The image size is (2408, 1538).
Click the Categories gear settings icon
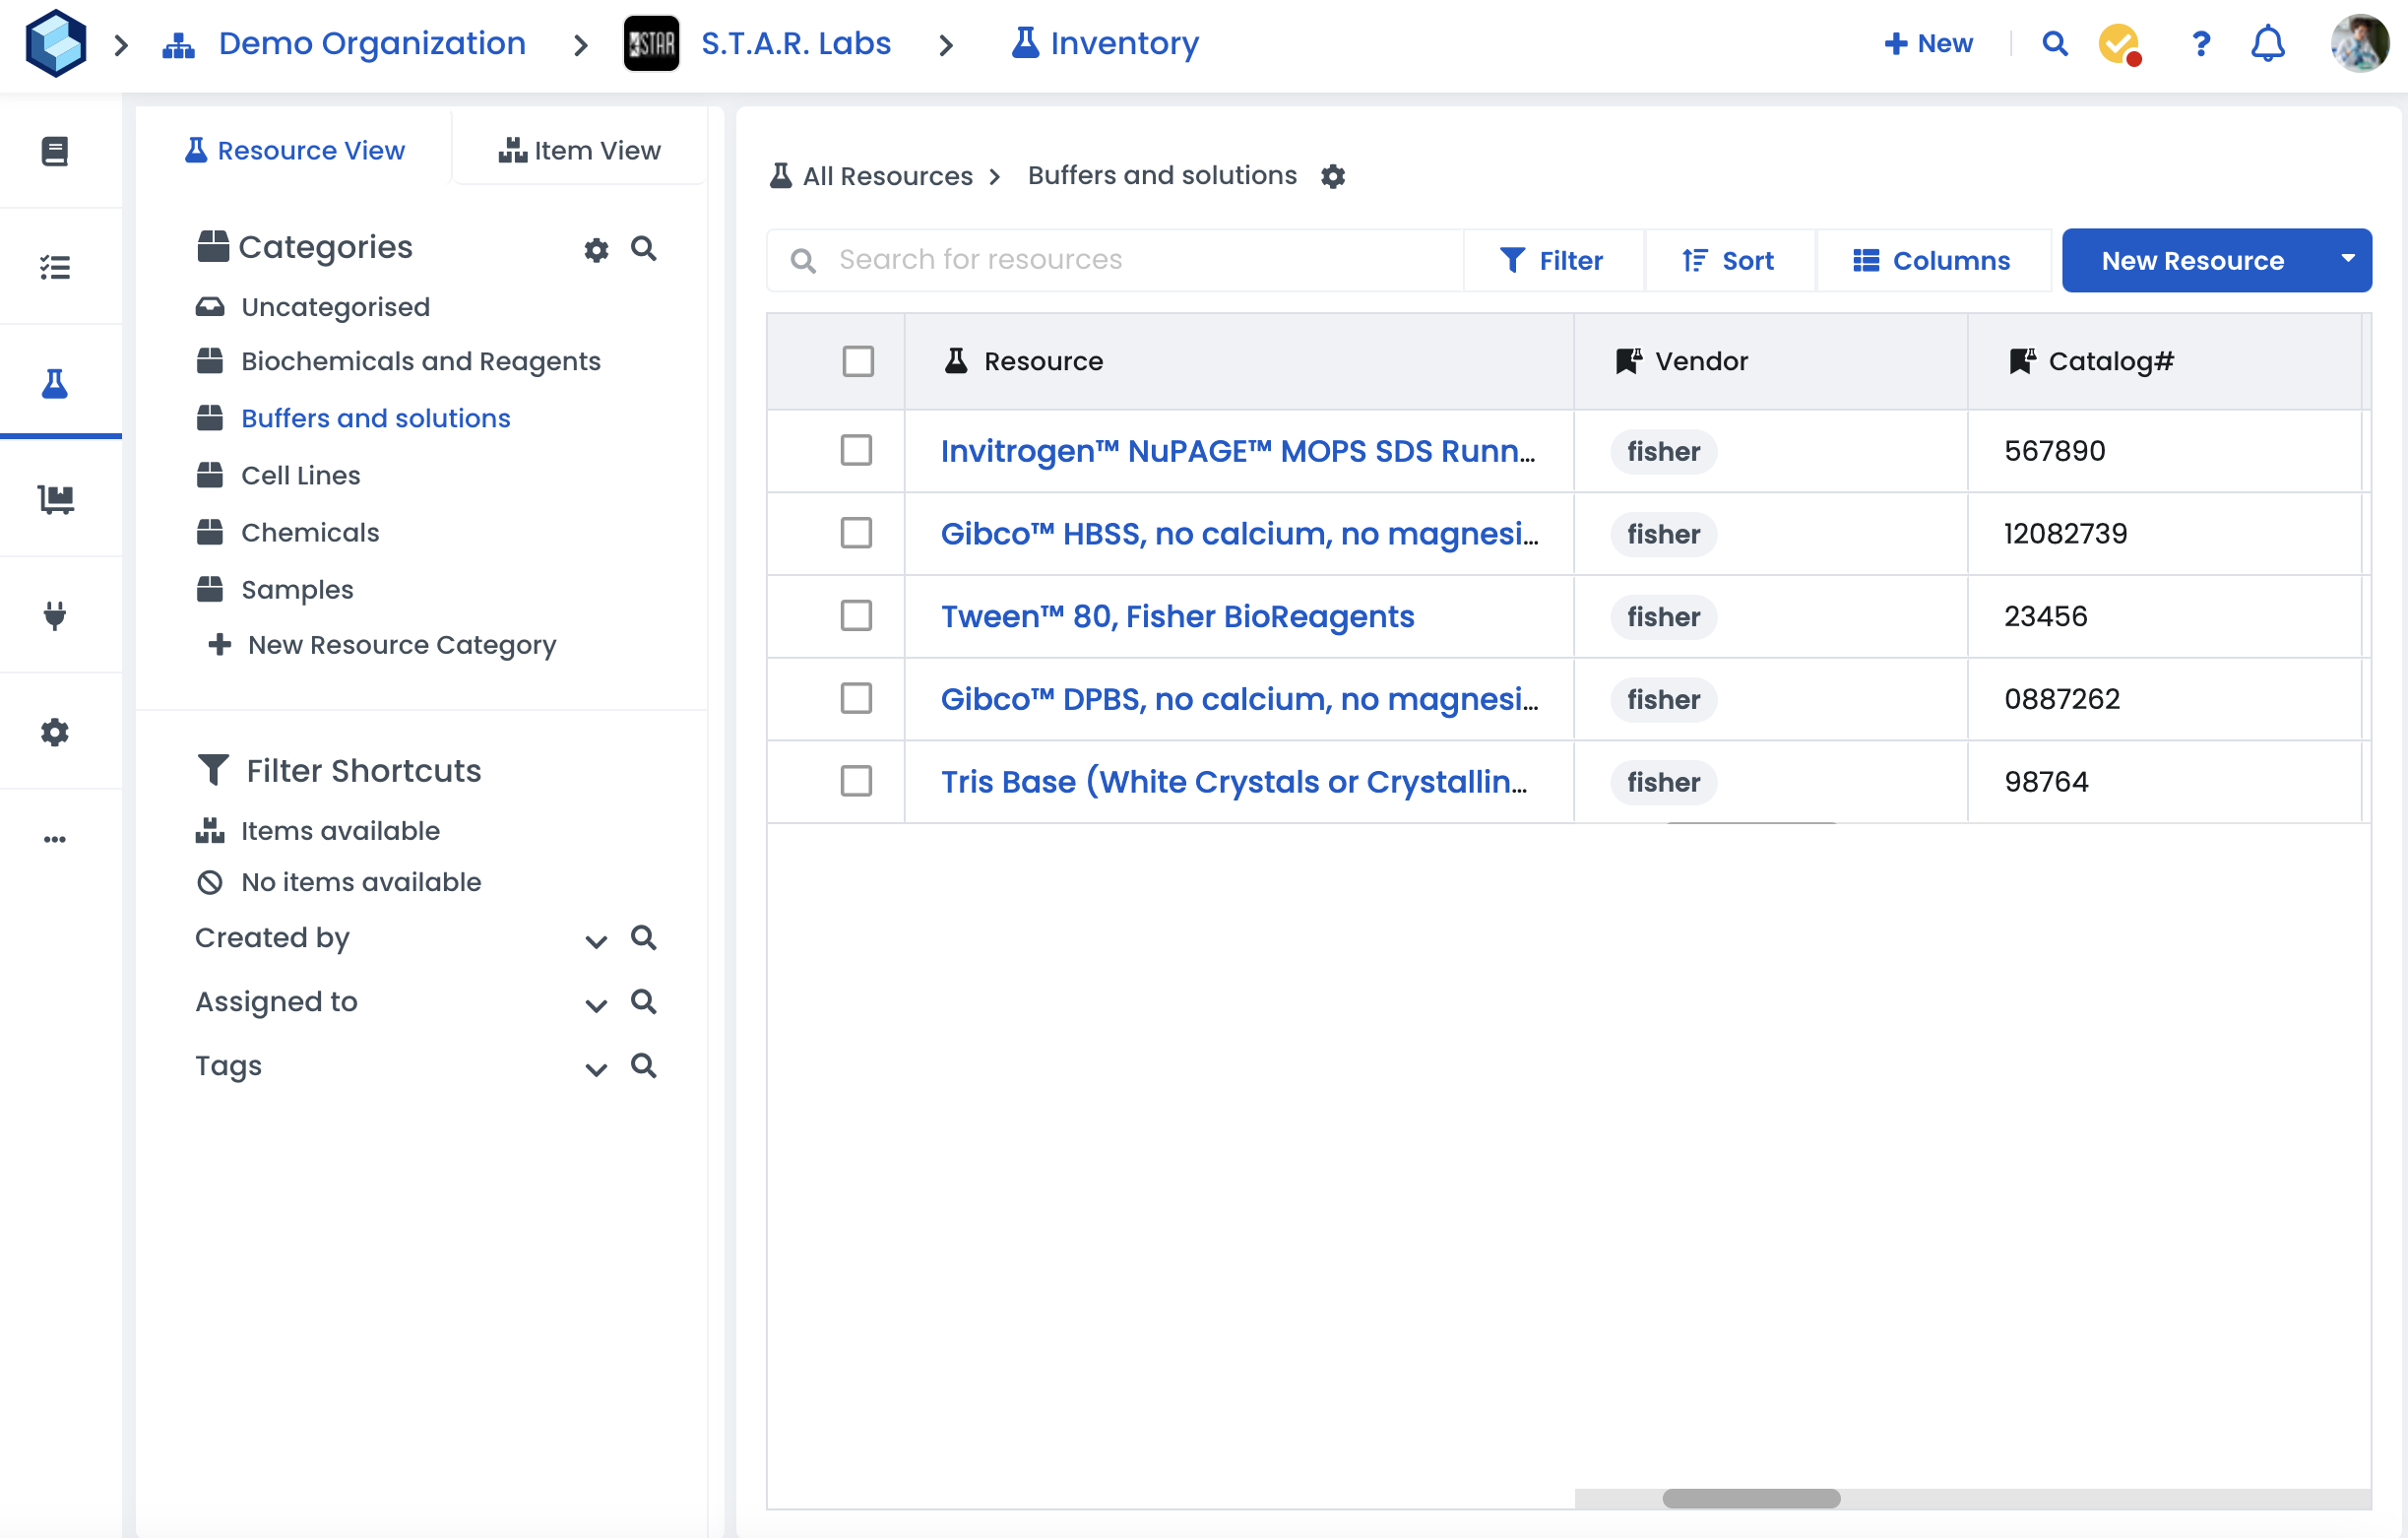(596, 249)
